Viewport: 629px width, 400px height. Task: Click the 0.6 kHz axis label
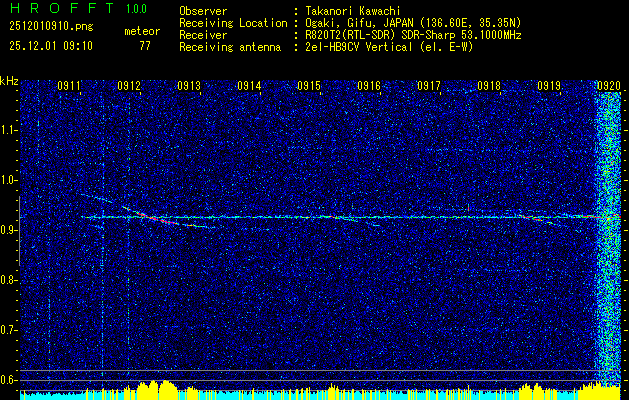click(8, 380)
